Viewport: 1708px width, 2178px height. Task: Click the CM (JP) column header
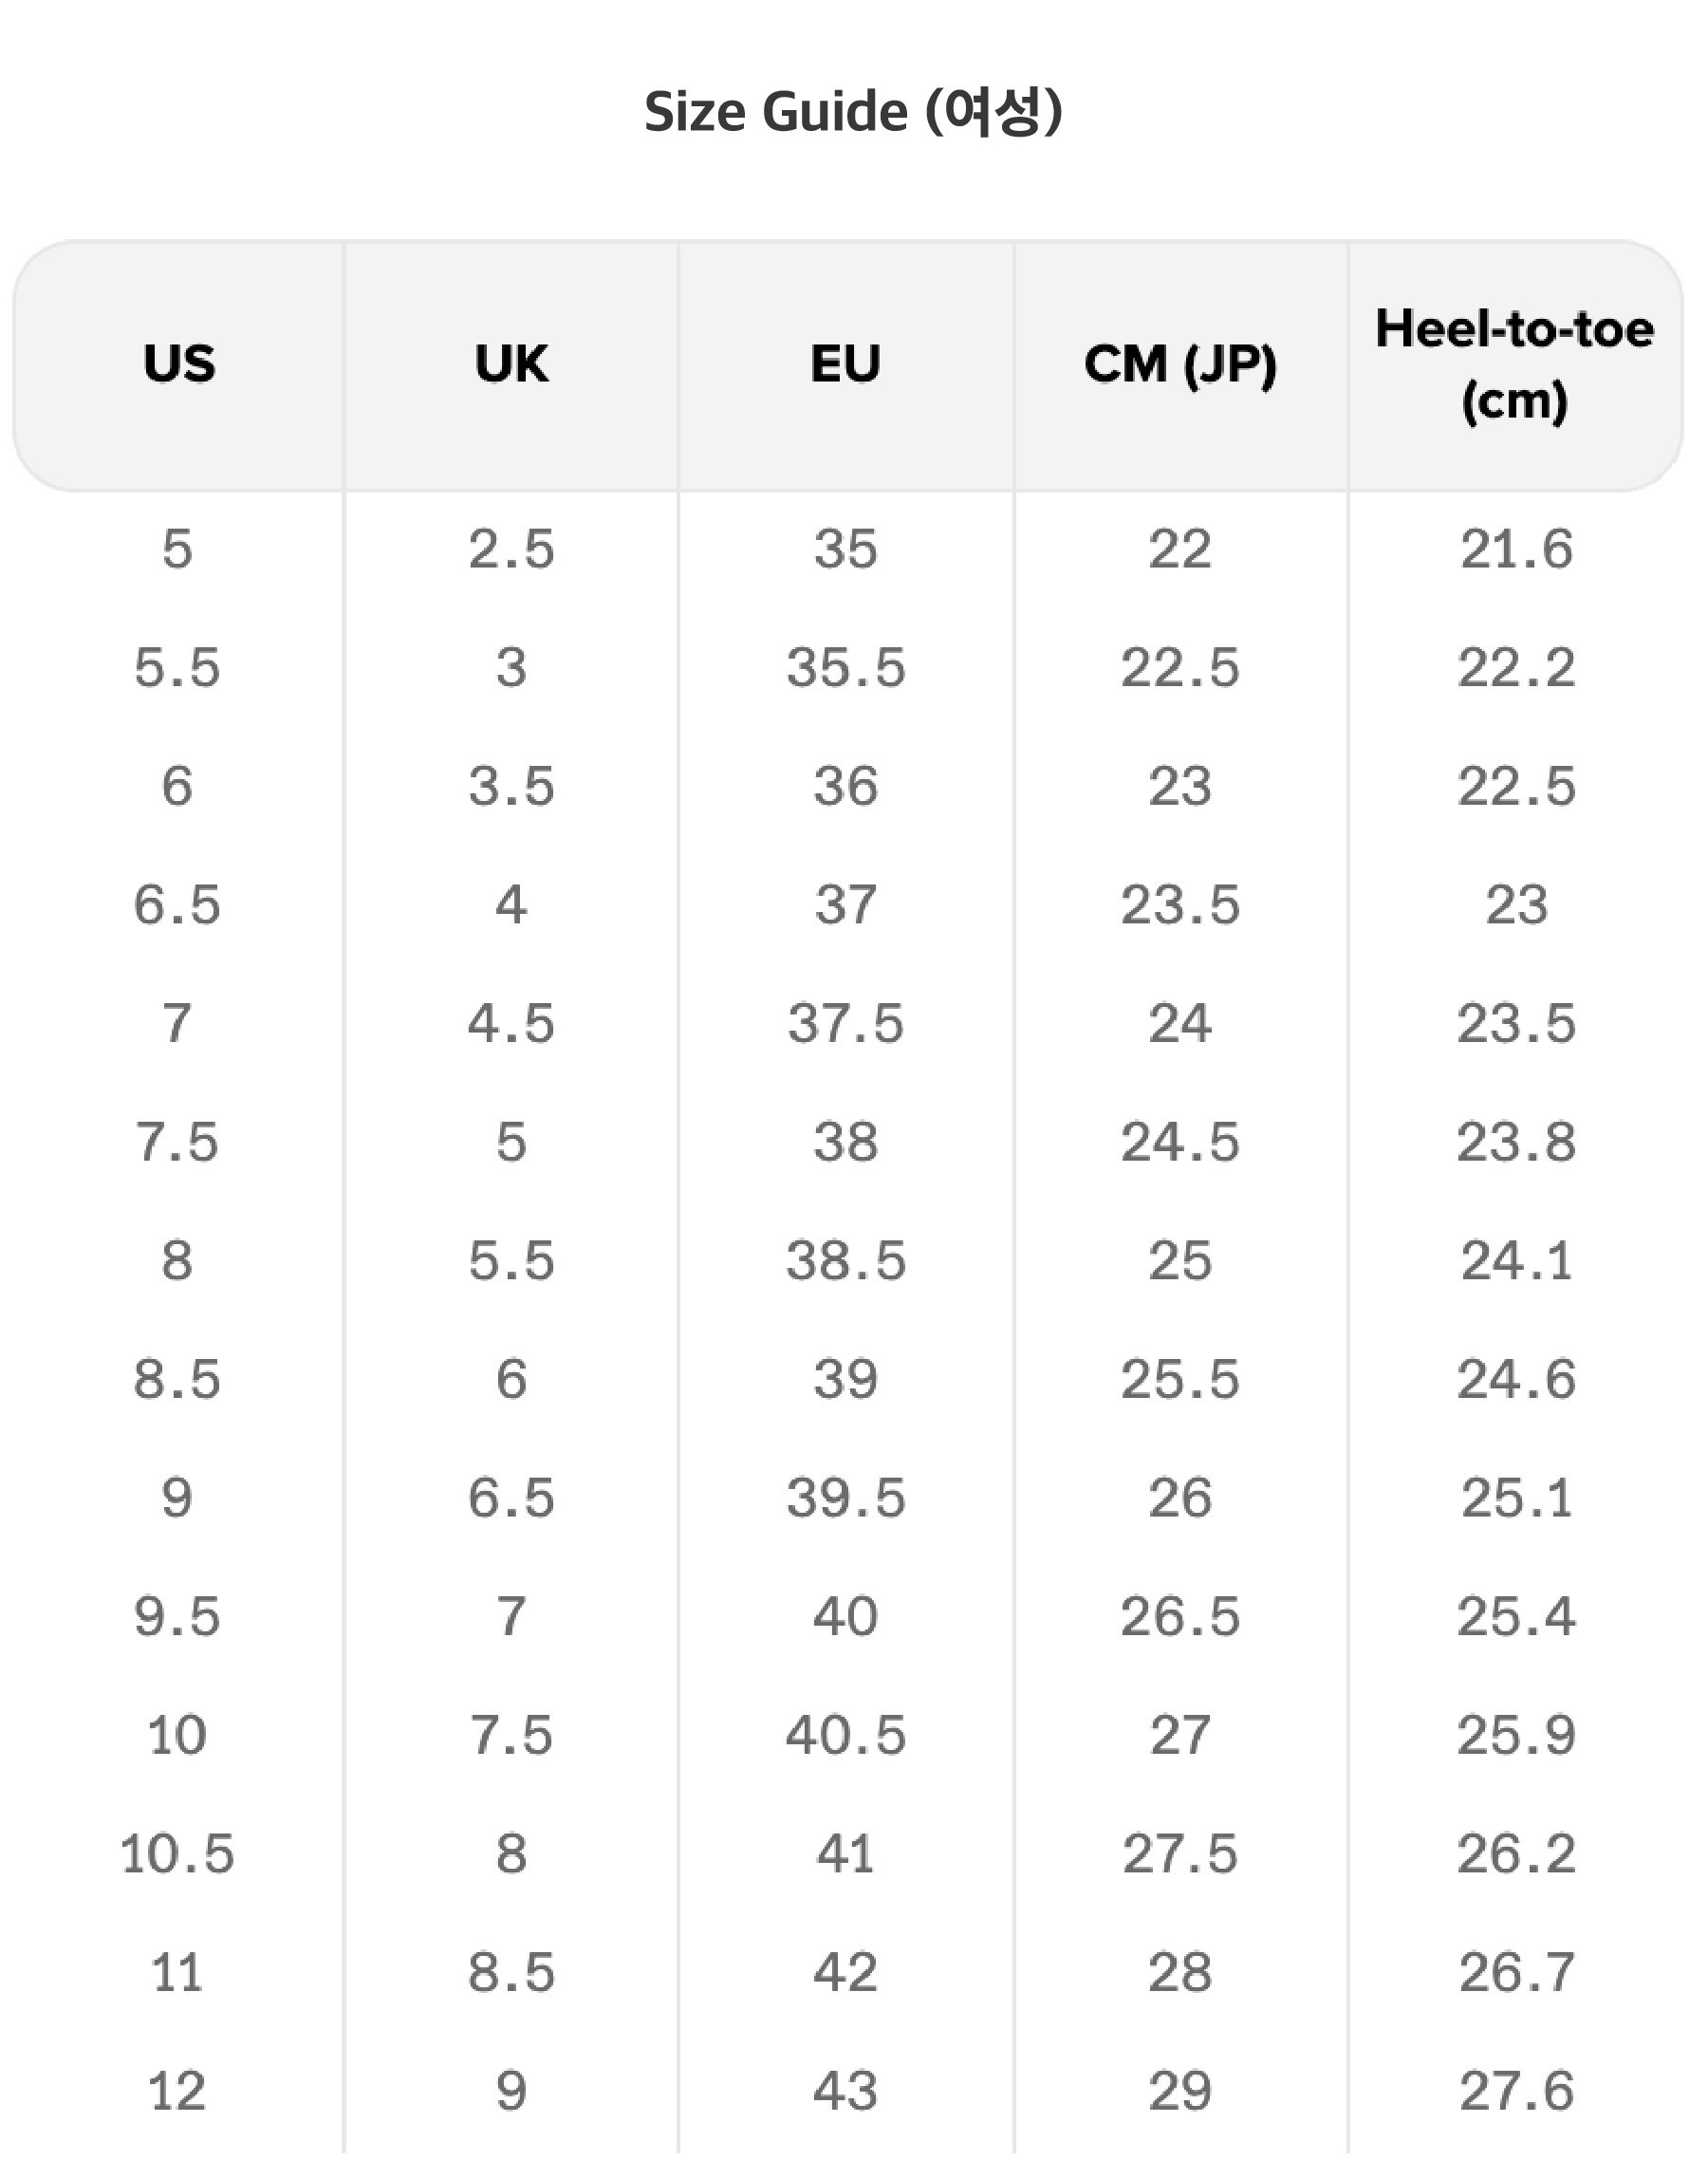[1180, 364]
